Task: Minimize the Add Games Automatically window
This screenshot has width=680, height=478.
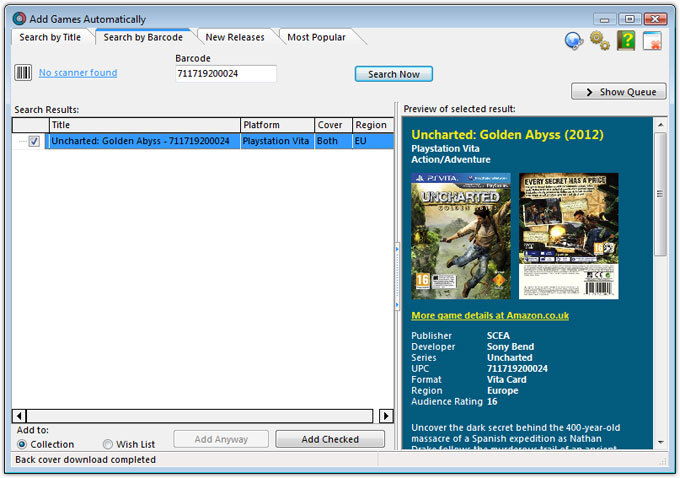Action: point(605,20)
